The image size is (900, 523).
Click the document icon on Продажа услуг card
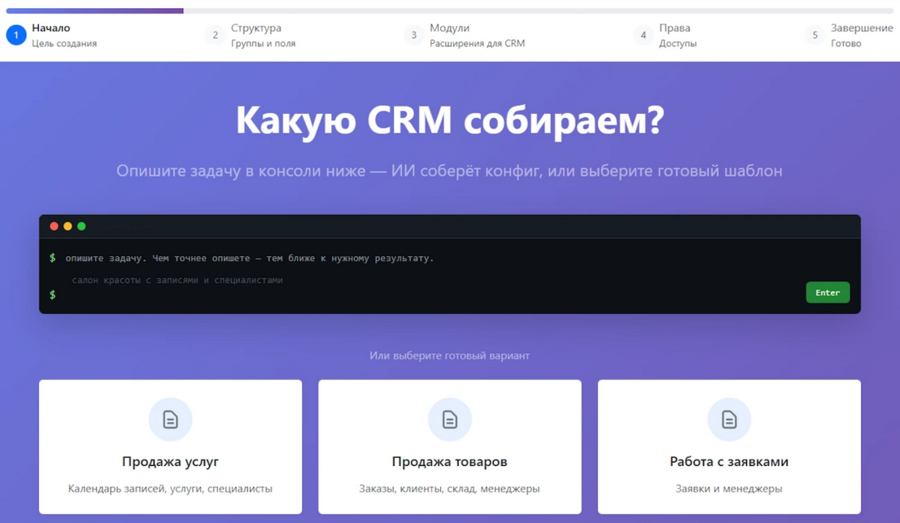point(170,420)
